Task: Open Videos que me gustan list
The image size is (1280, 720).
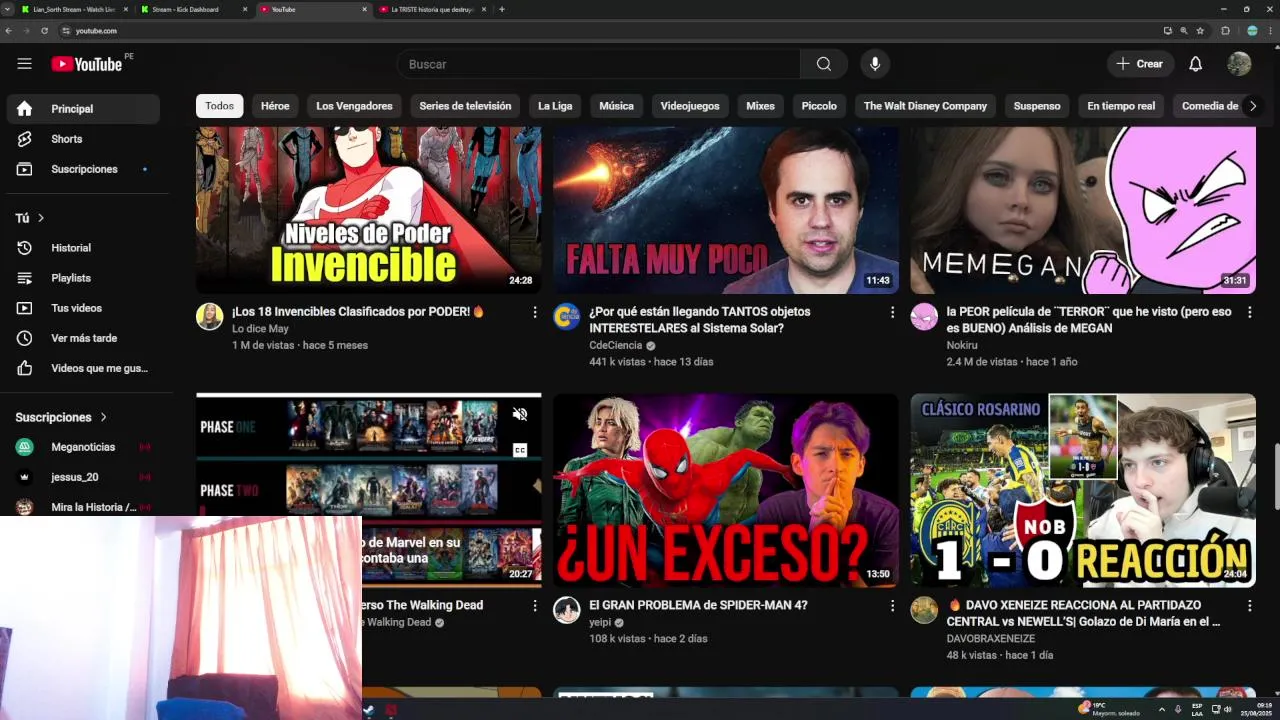Action: click(83, 368)
